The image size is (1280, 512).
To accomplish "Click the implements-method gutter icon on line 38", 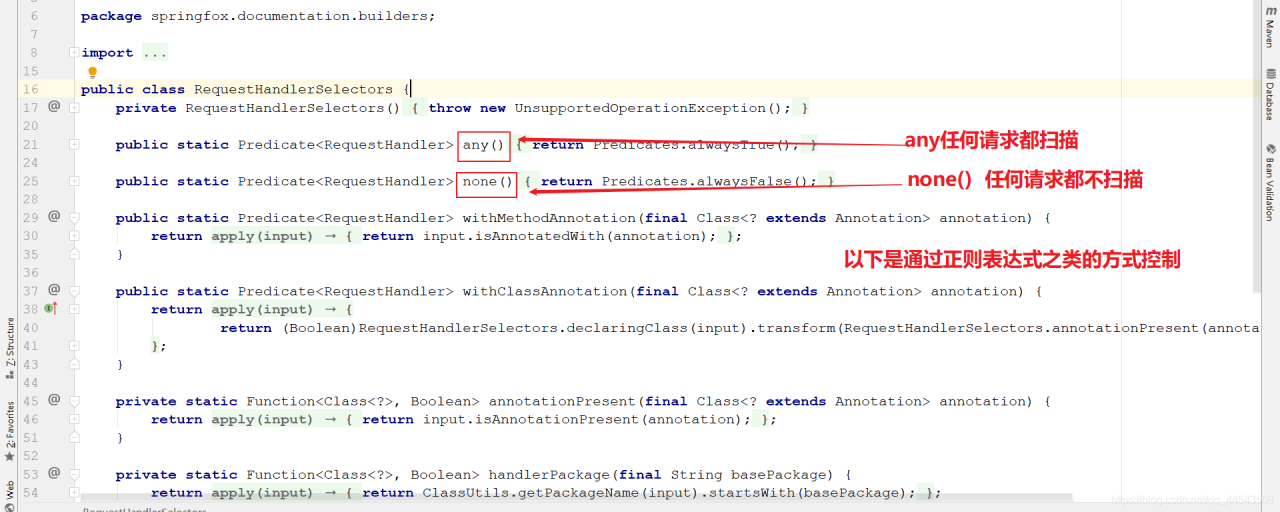I will click(x=51, y=309).
